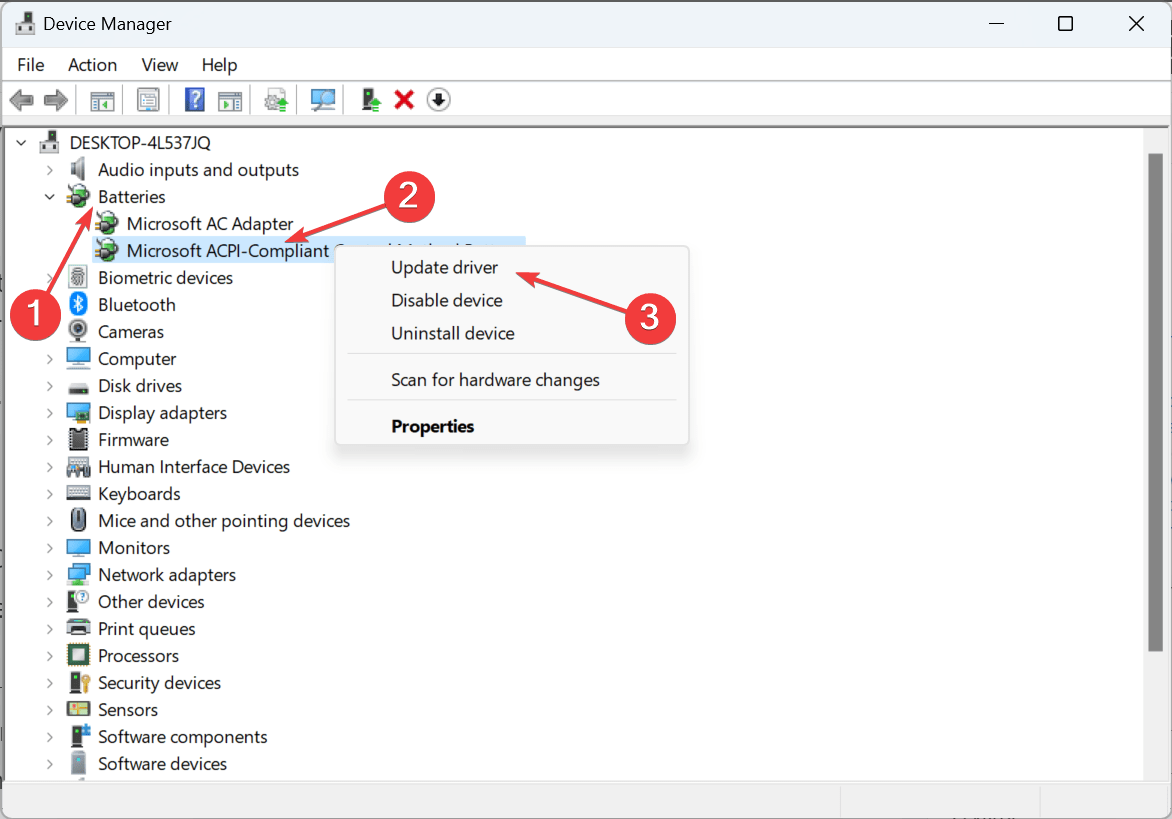1172x819 pixels.
Task: Click the Forward navigation arrow in toolbar
Action: tap(55, 99)
